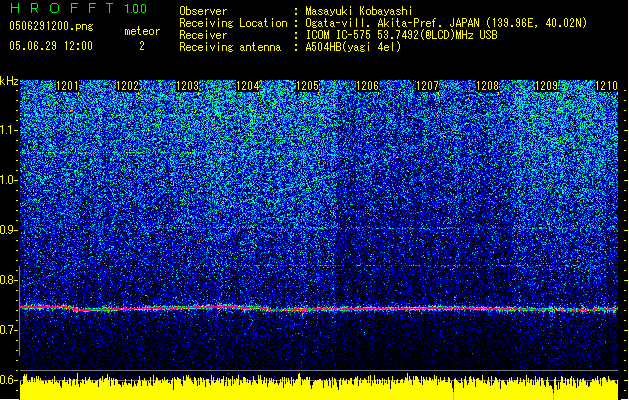Click the red carrier signal line
The width and height of the screenshot is (629, 400).
coord(319,309)
